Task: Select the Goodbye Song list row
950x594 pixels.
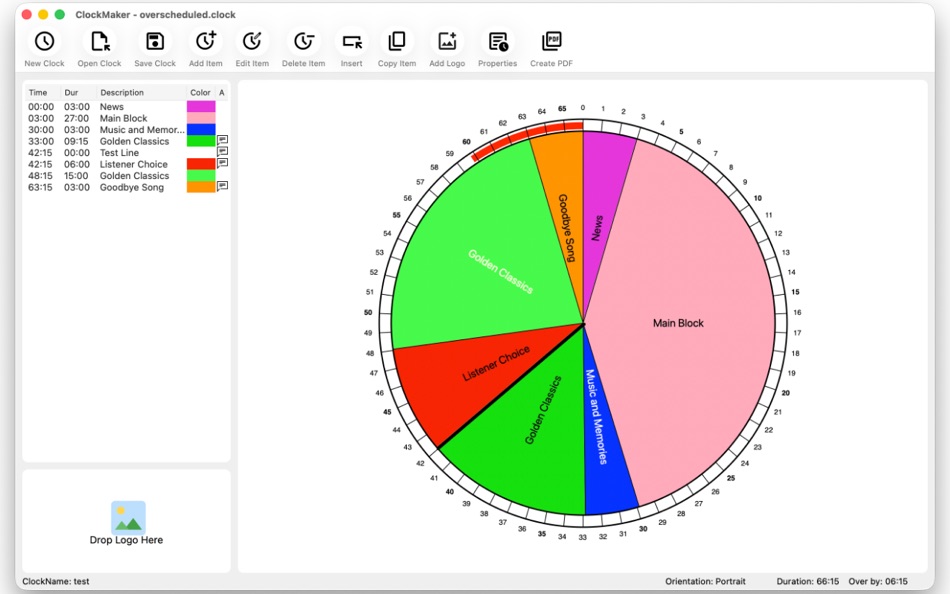Action: pos(127,187)
